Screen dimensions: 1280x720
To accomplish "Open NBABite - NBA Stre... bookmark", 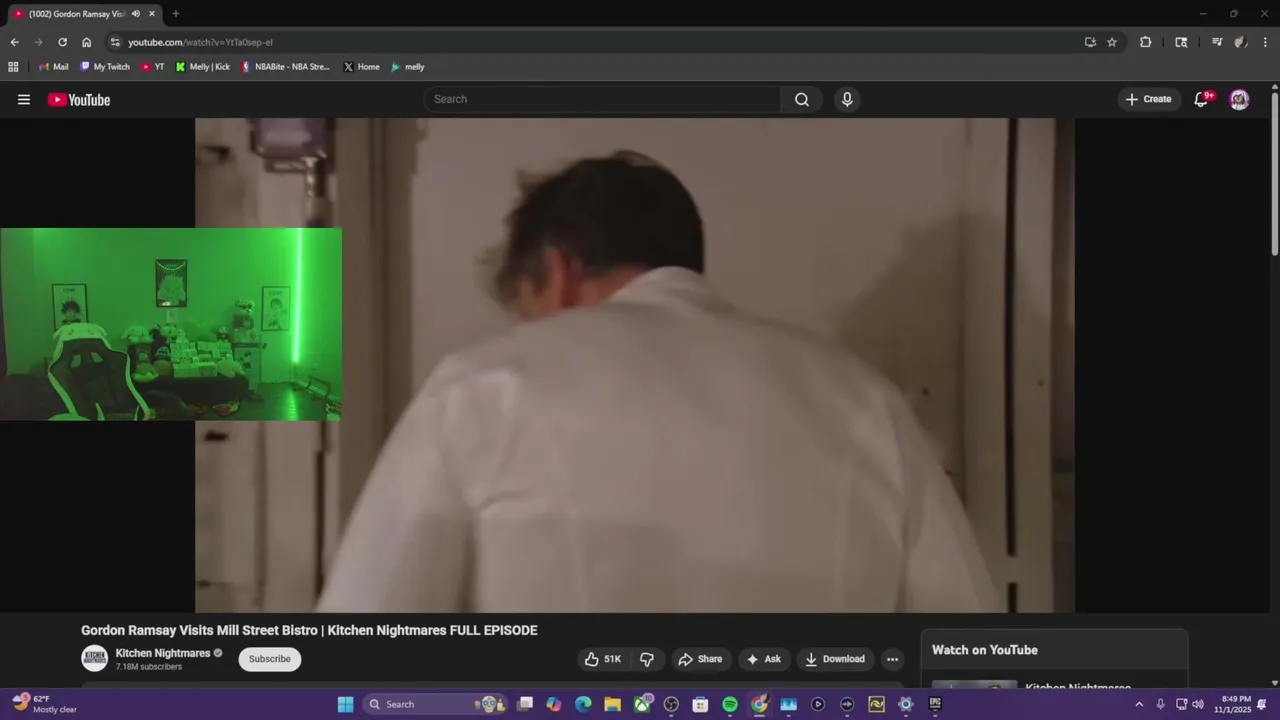I will [285, 67].
